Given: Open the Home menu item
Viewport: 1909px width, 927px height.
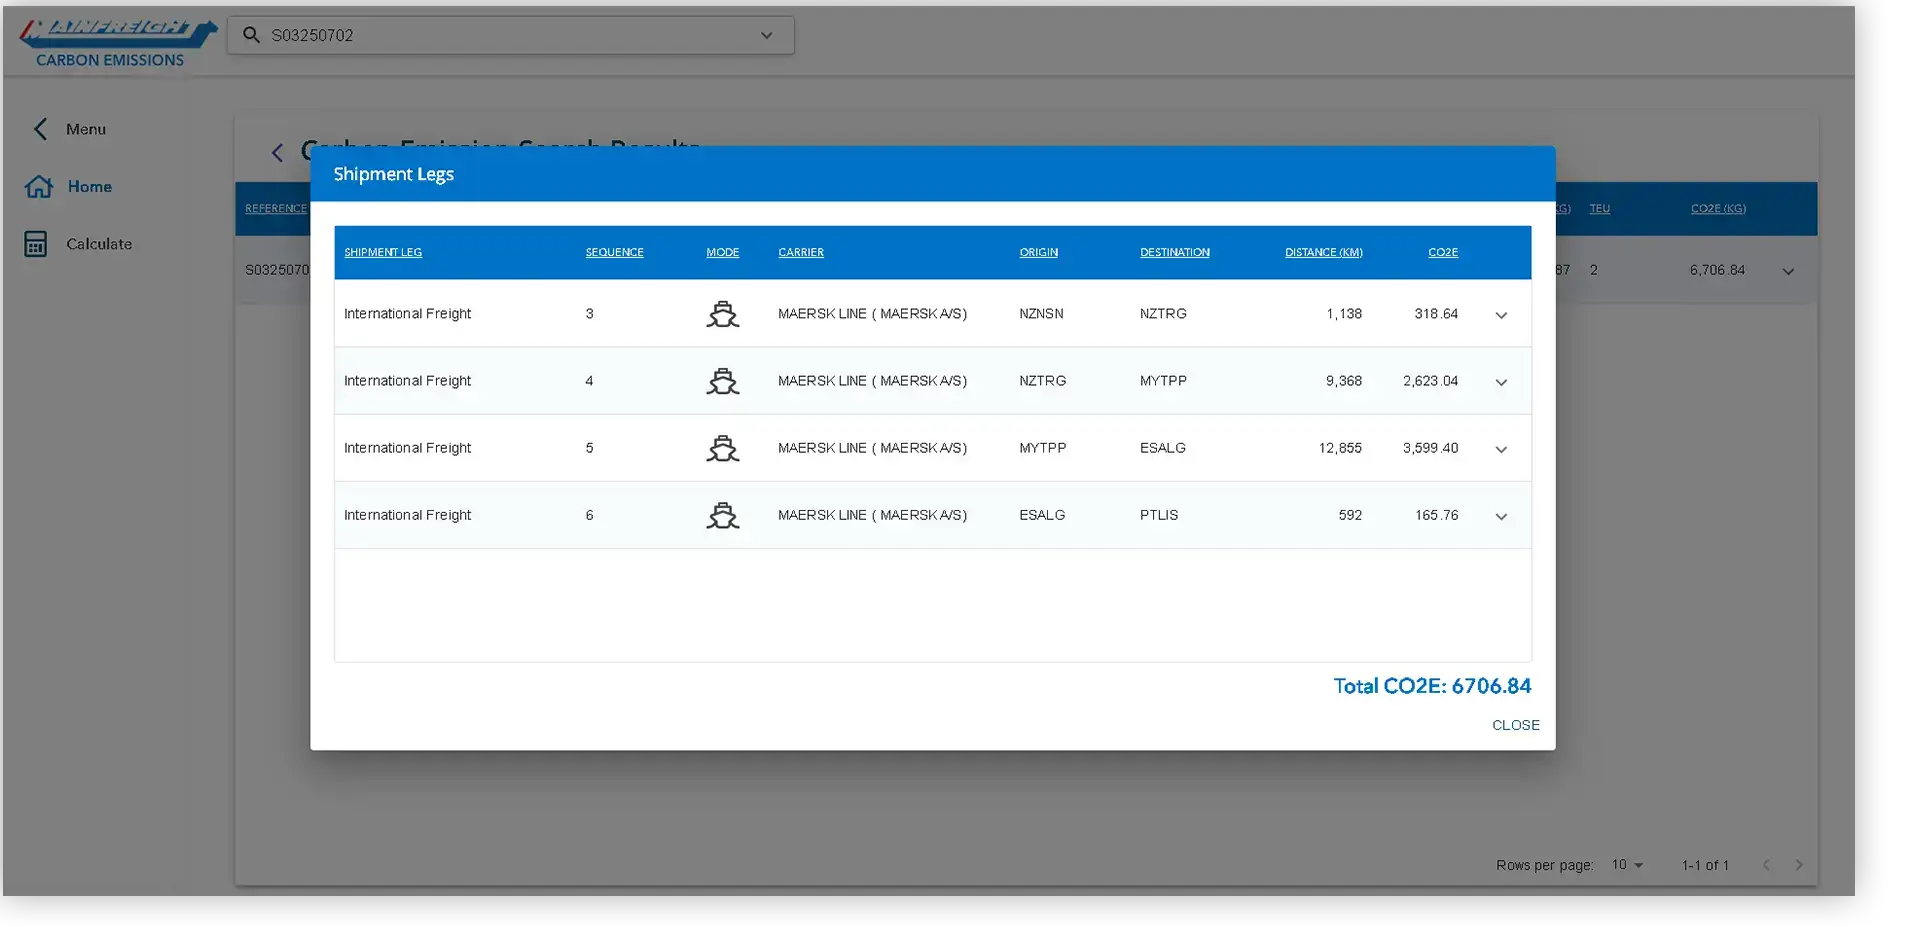Looking at the screenshot, I should (90, 187).
